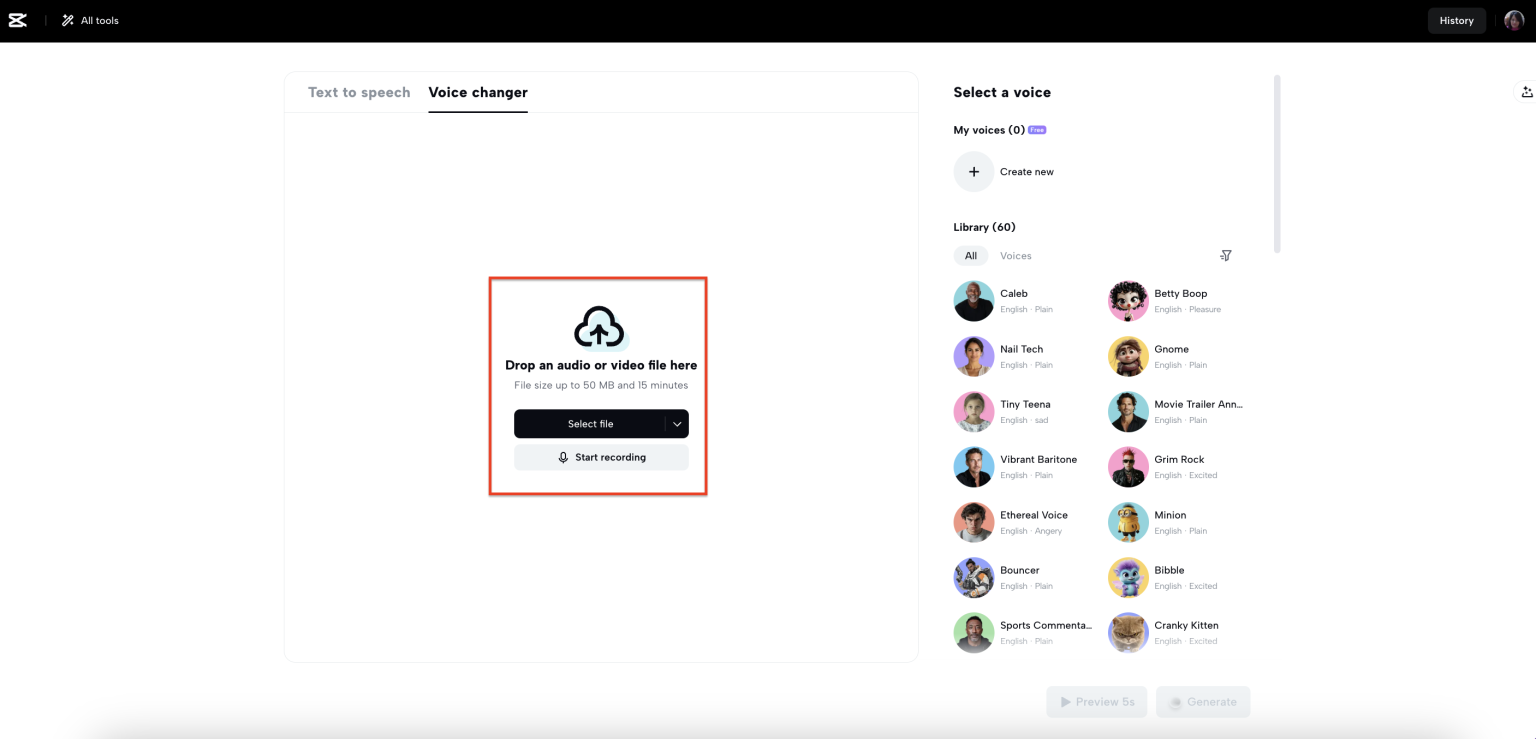Click the user profile avatar
Image resolution: width=1536 pixels, height=739 pixels.
(x=1514, y=20)
